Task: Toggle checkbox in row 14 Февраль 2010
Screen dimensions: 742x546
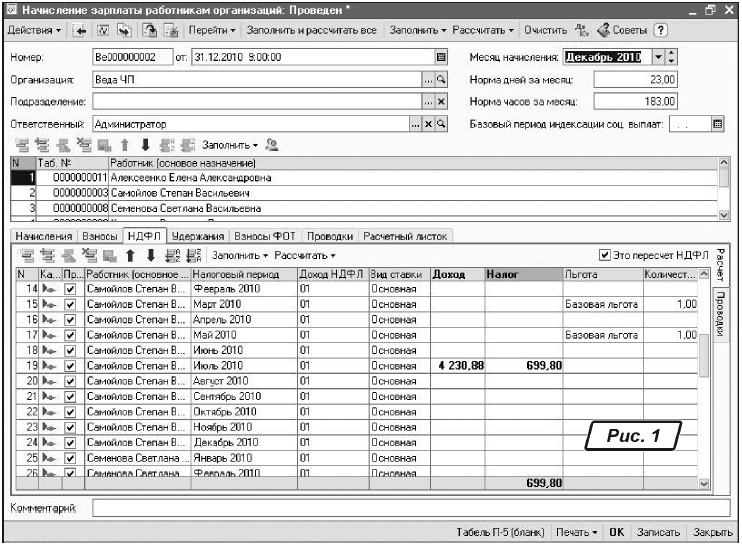Action: coord(69,288)
